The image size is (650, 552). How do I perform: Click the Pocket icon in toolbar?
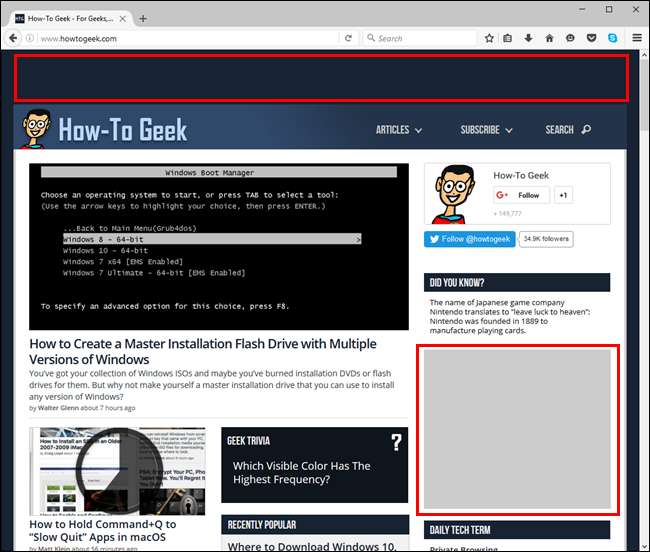tap(591, 38)
